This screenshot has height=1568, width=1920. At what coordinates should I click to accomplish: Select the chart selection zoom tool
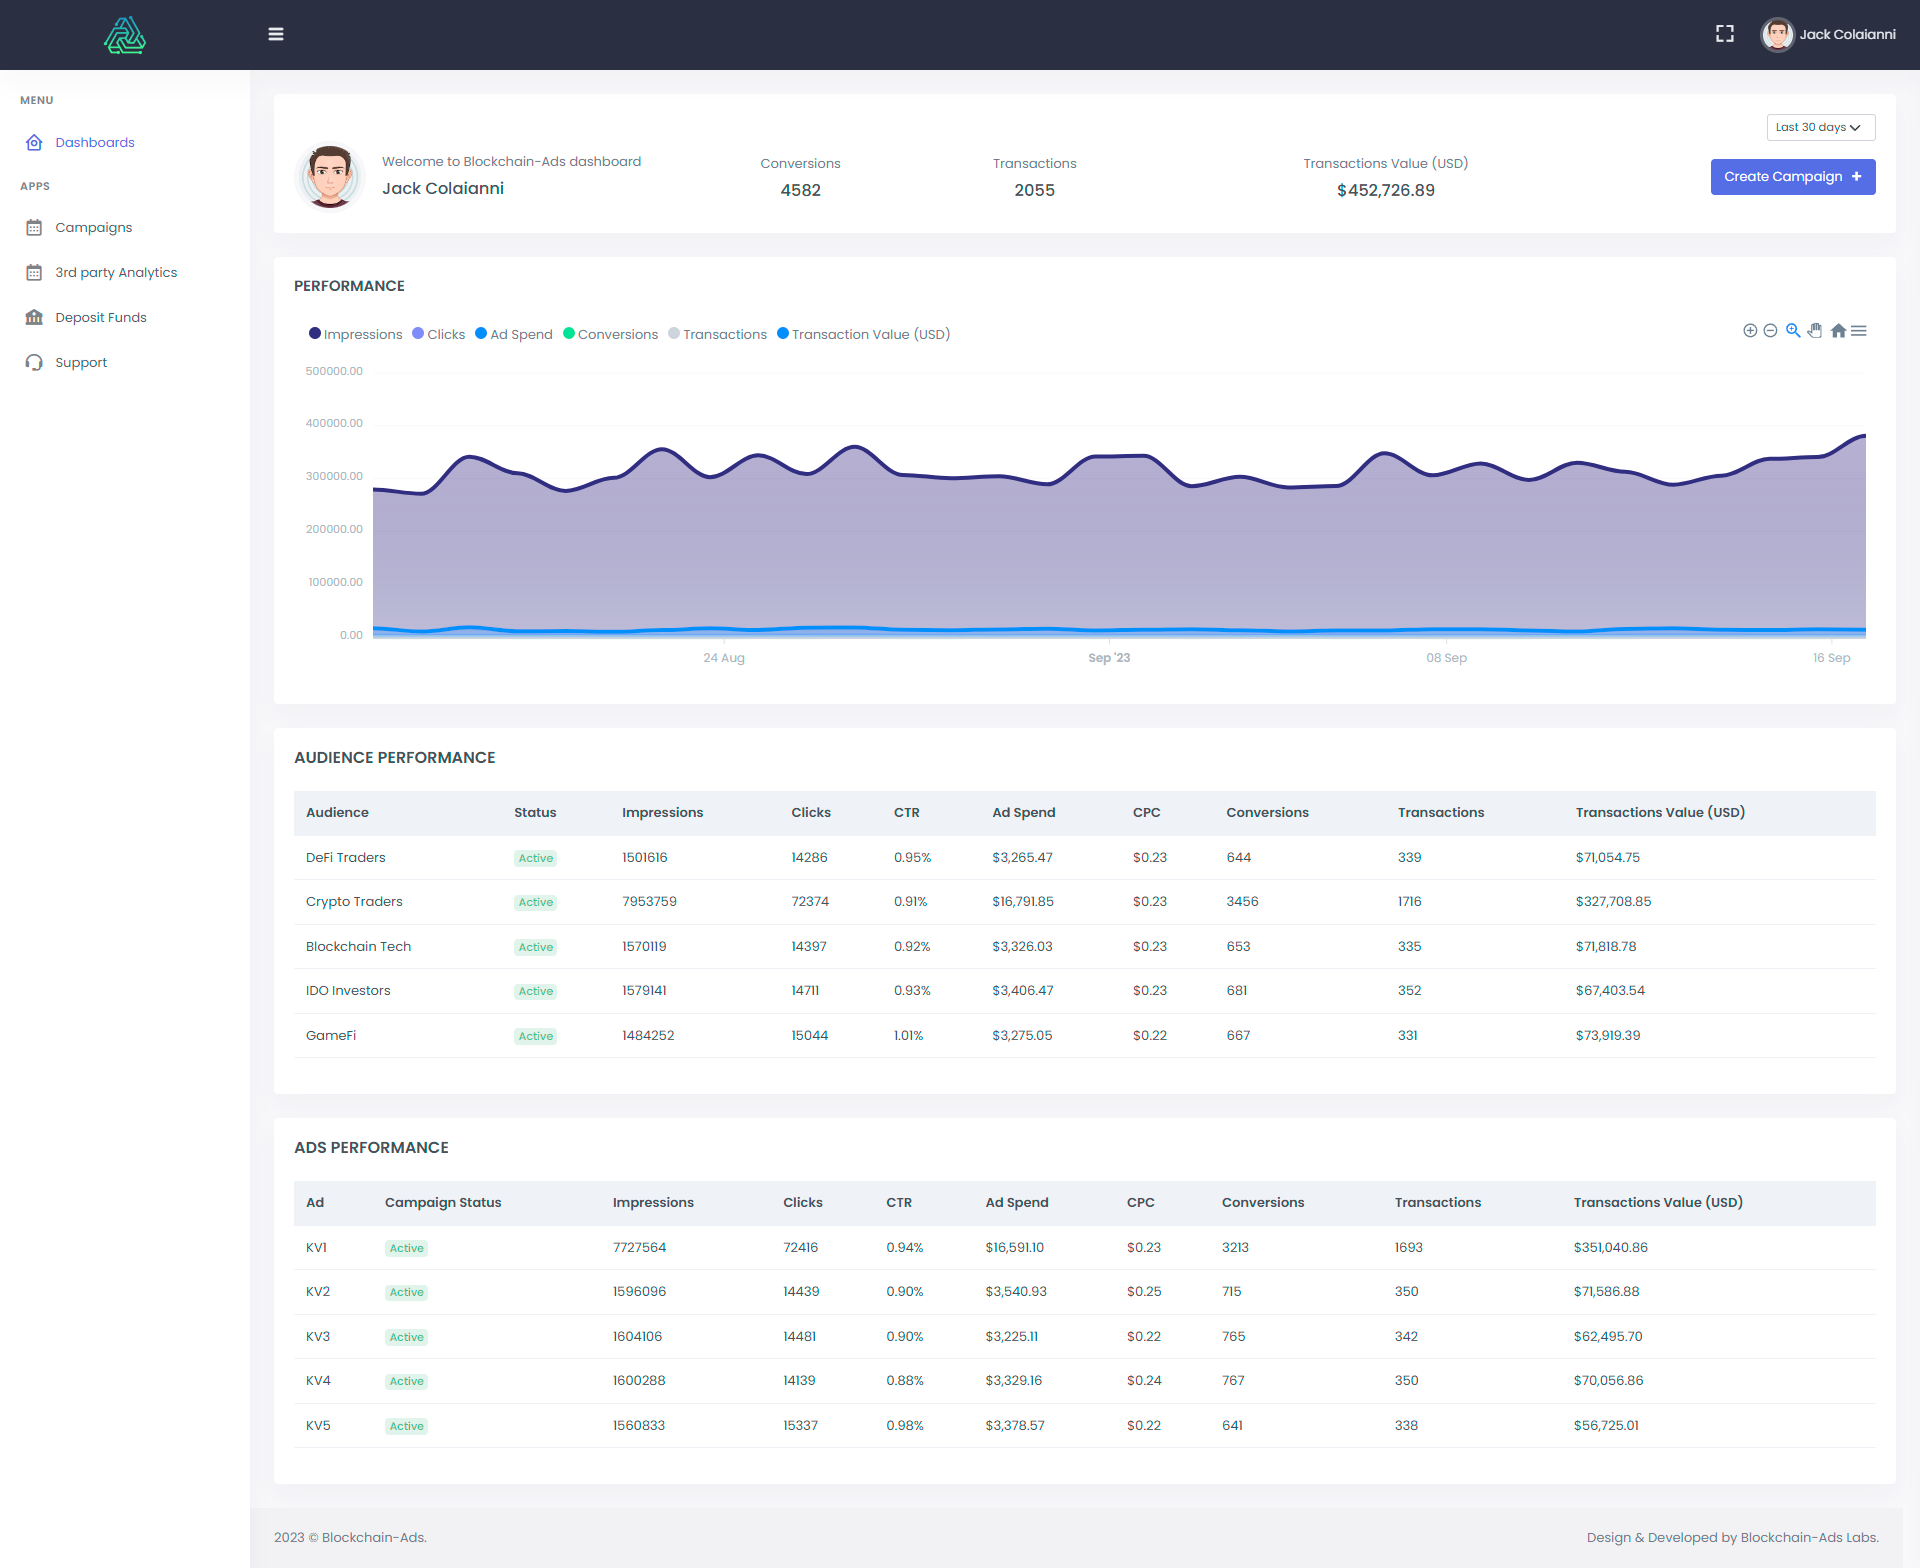click(1793, 331)
